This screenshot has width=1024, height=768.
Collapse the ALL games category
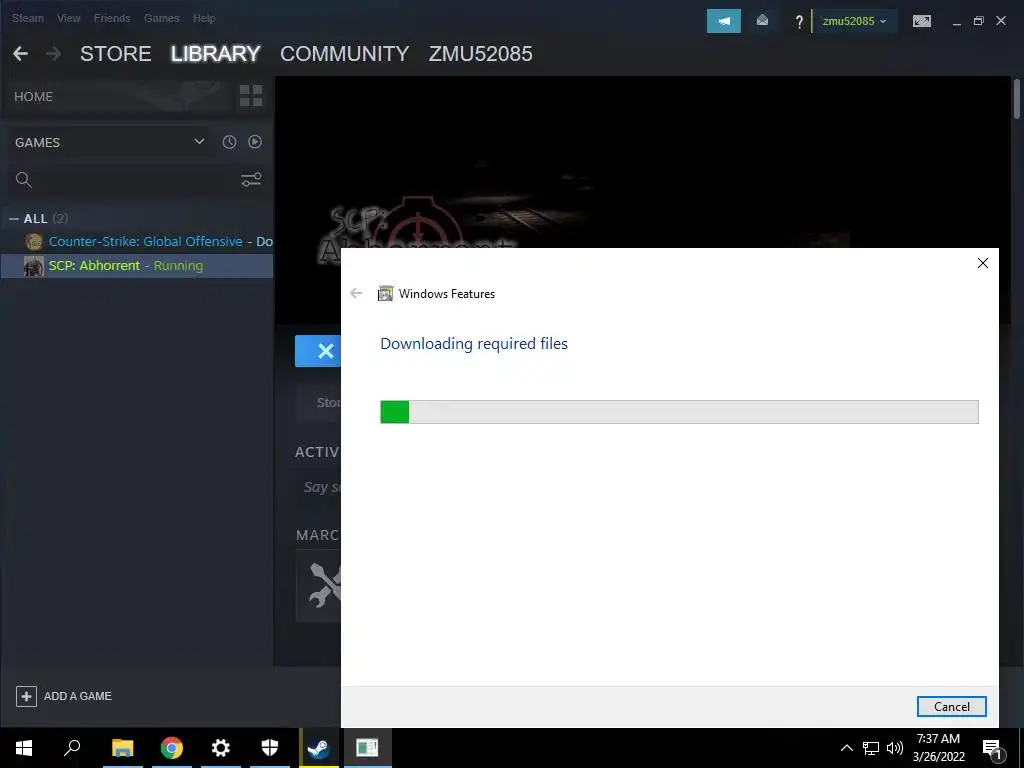tap(14, 219)
